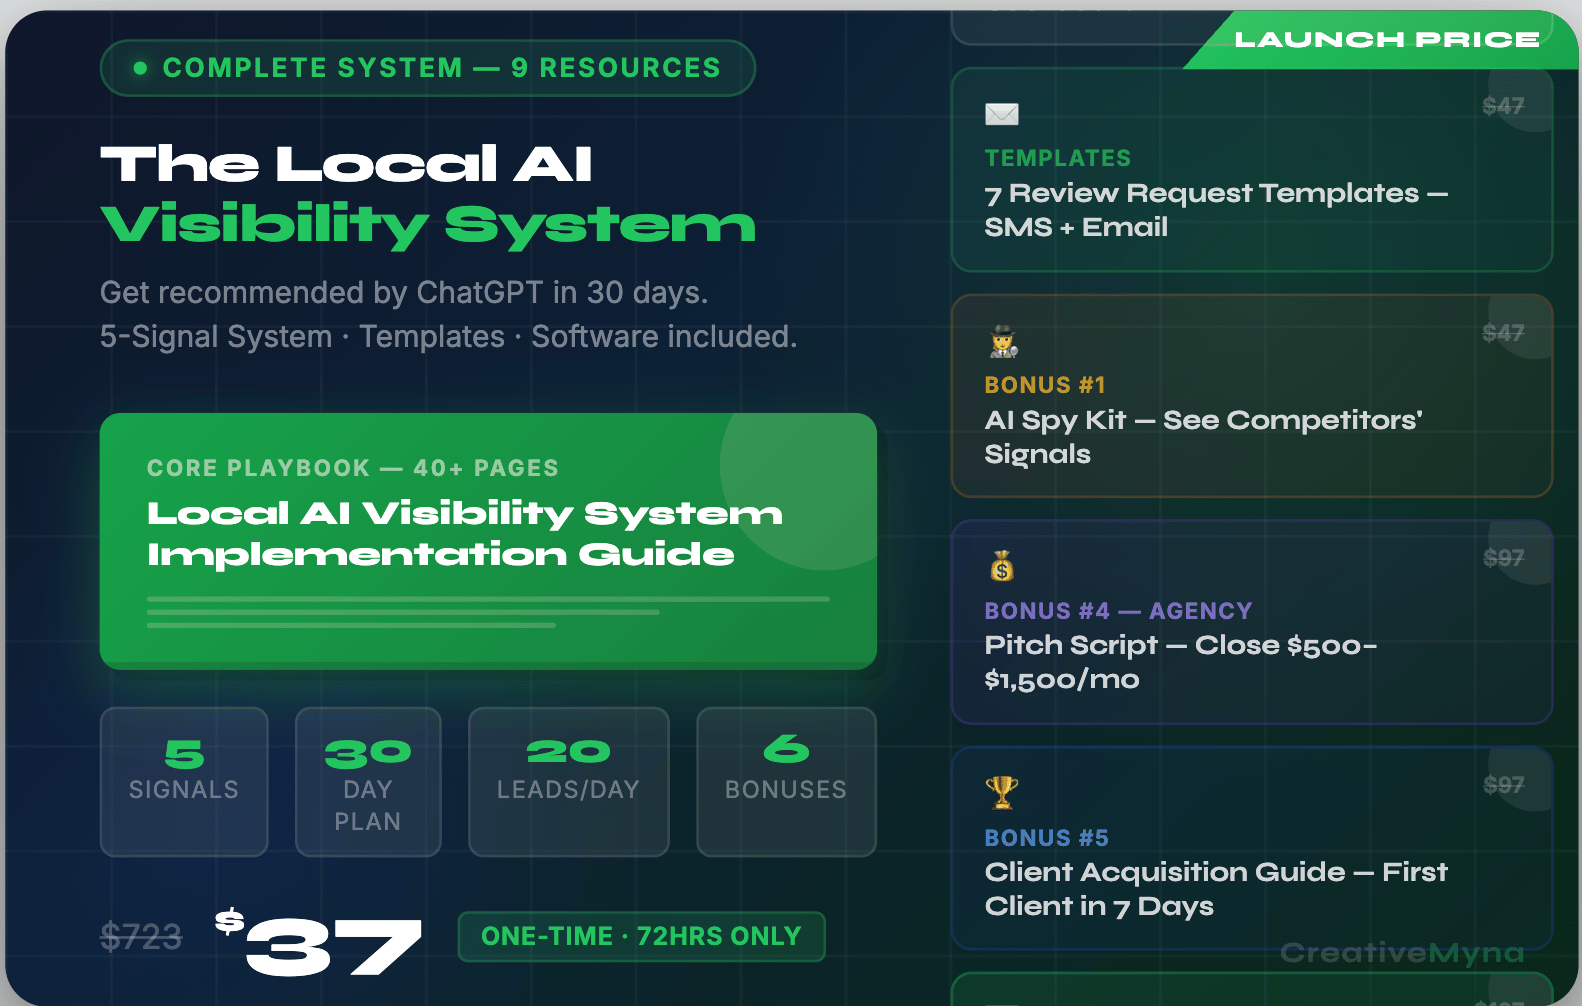
Task: Select the 5 Signals stat box
Action: [184, 782]
